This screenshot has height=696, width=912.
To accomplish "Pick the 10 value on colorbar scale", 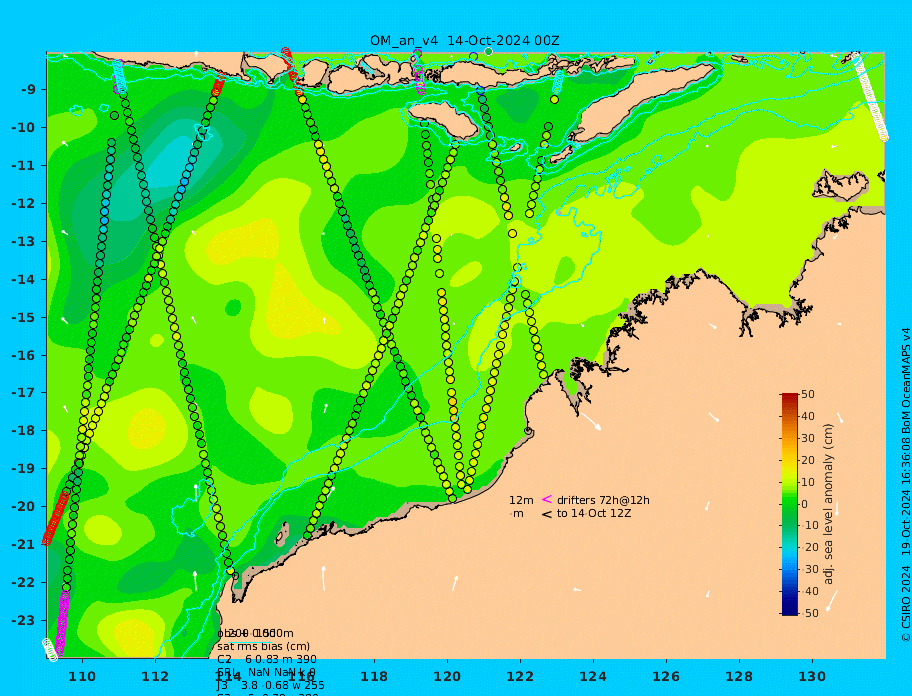I will (x=808, y=483).
